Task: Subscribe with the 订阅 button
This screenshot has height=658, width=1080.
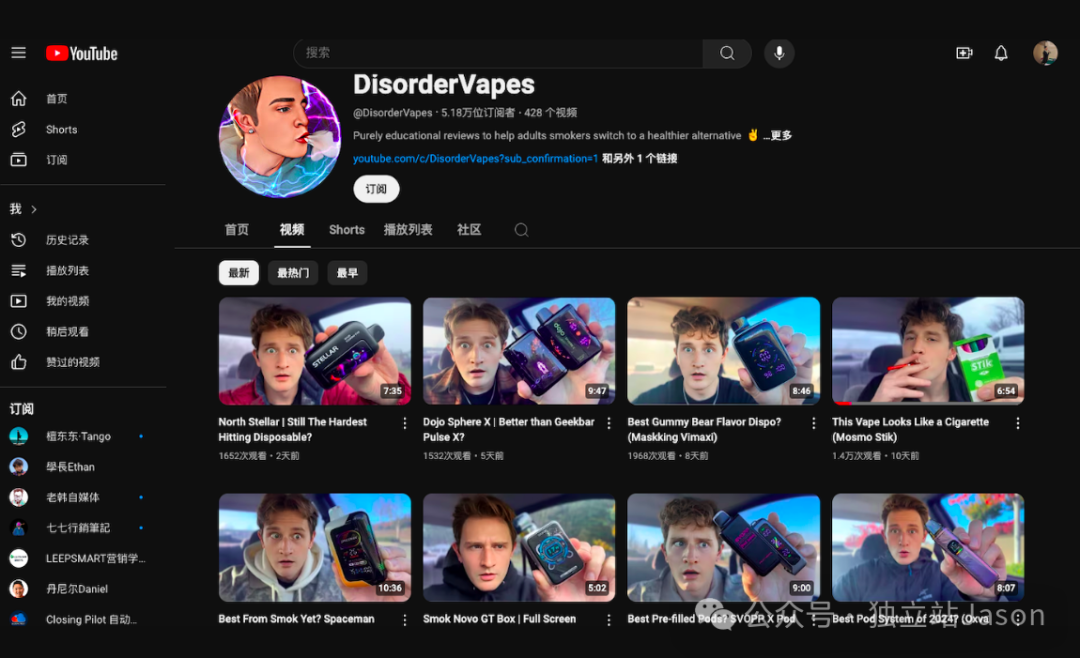Action: (x=376, y=189)
